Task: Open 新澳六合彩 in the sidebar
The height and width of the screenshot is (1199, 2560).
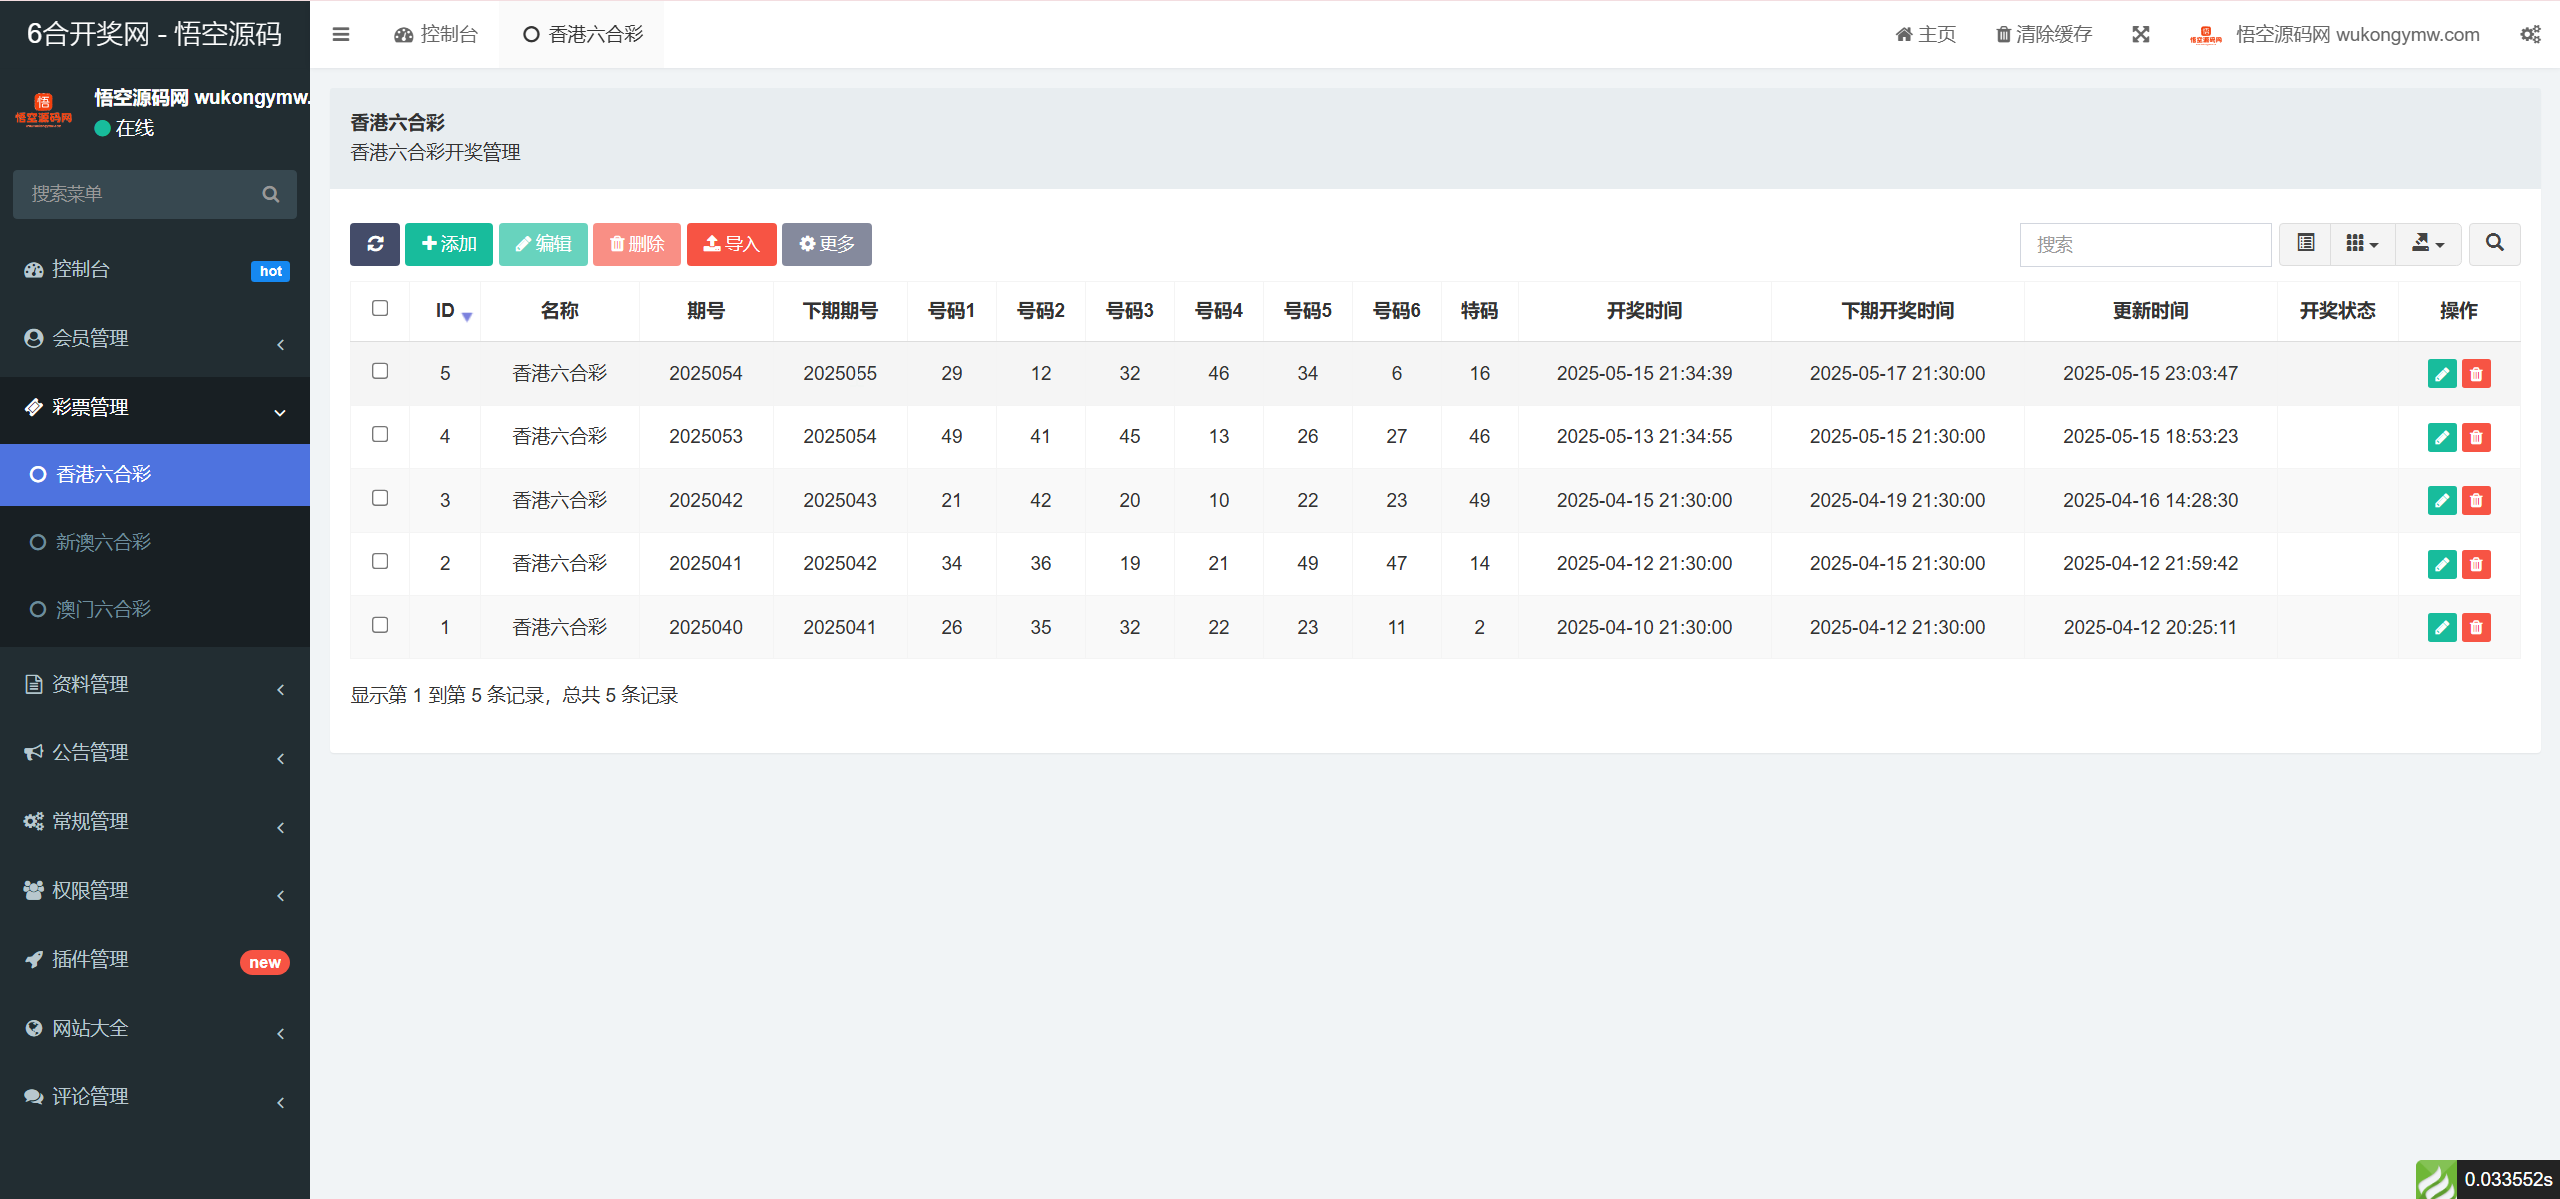Action: (103, 542)
